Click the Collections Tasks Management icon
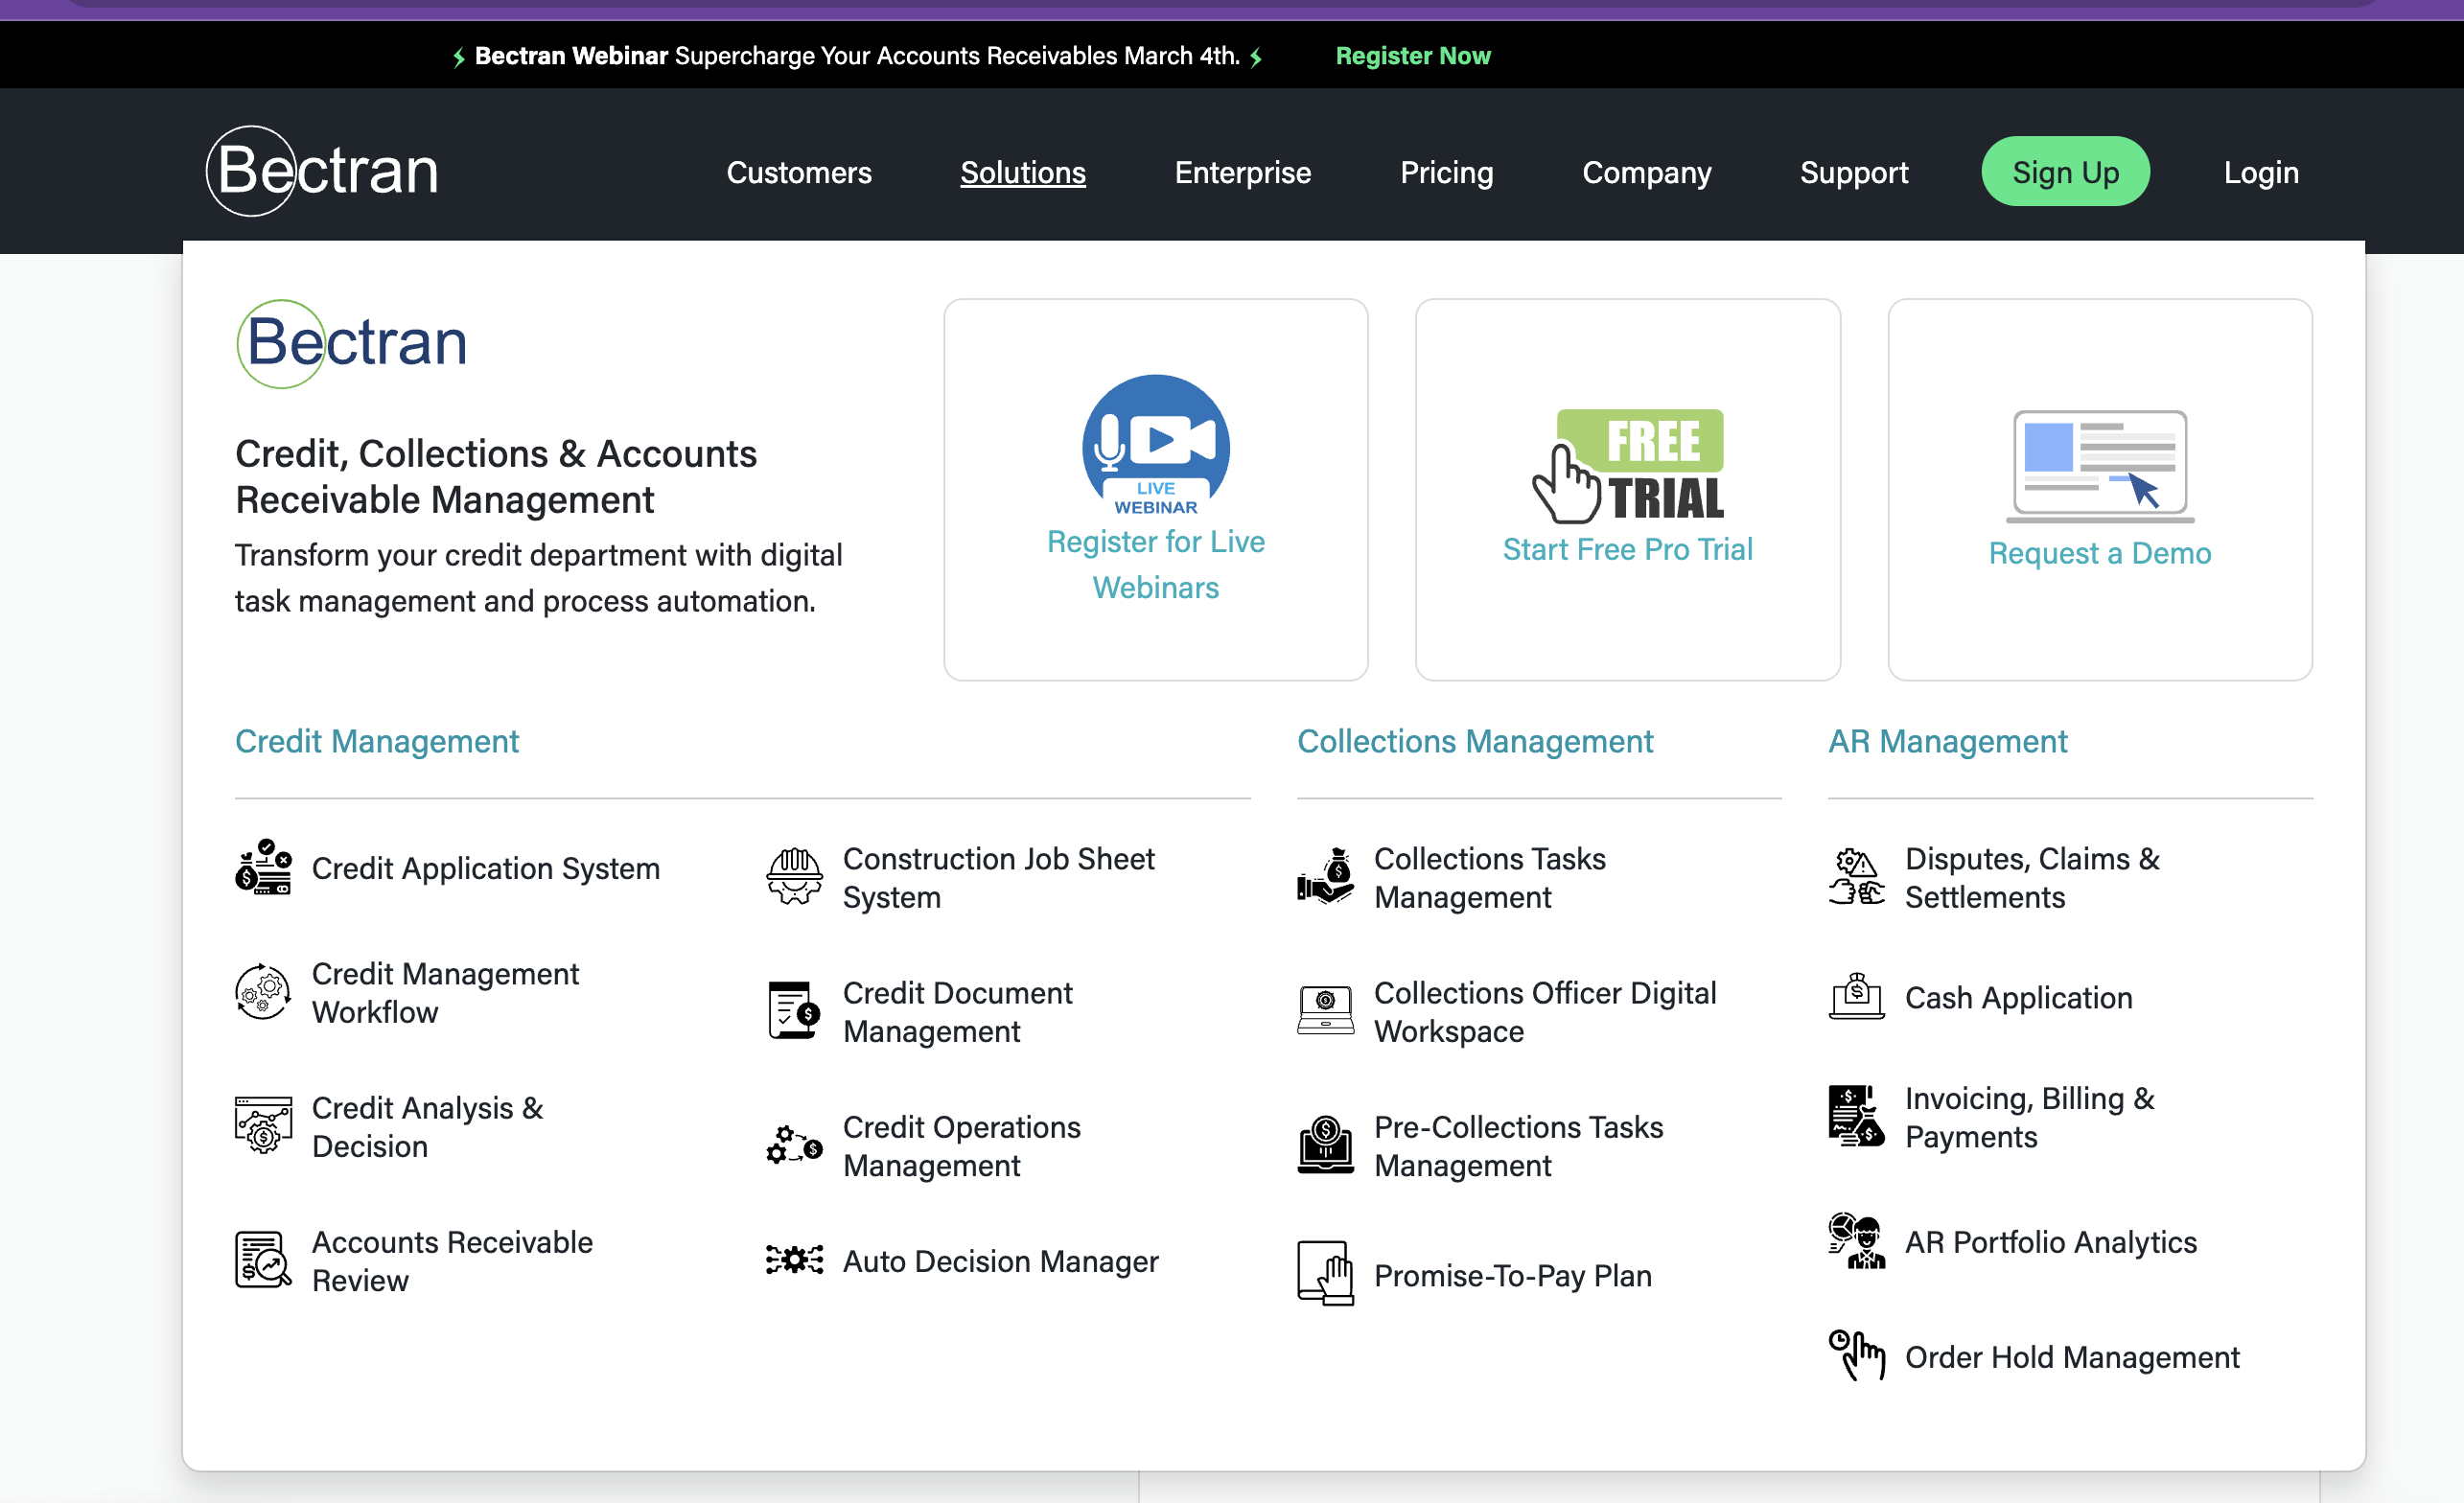Viewport: 2464px width, 1503px height. [x=1325, y=877]
